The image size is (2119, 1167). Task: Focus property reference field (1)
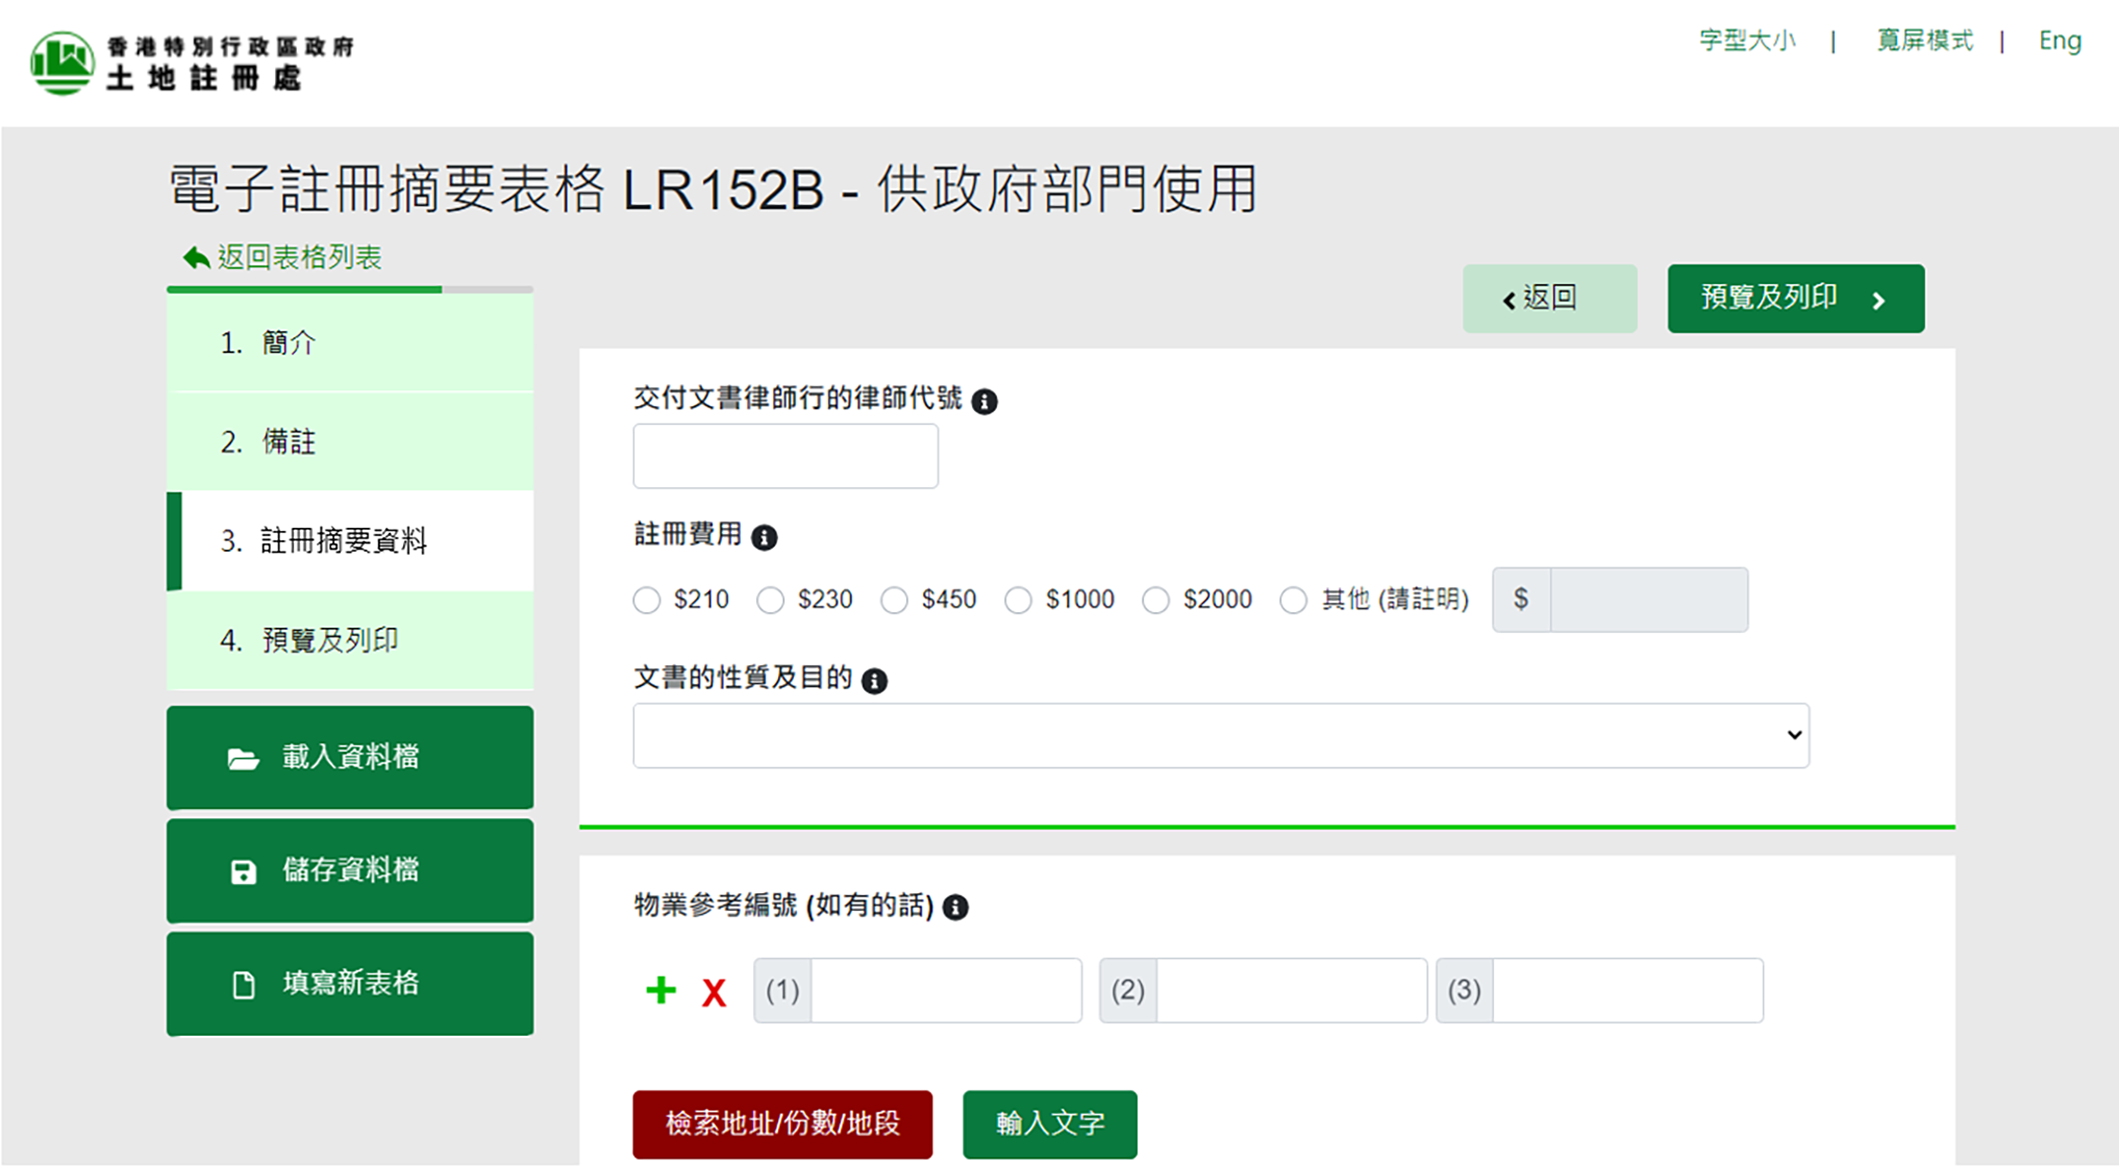(946, 990)
